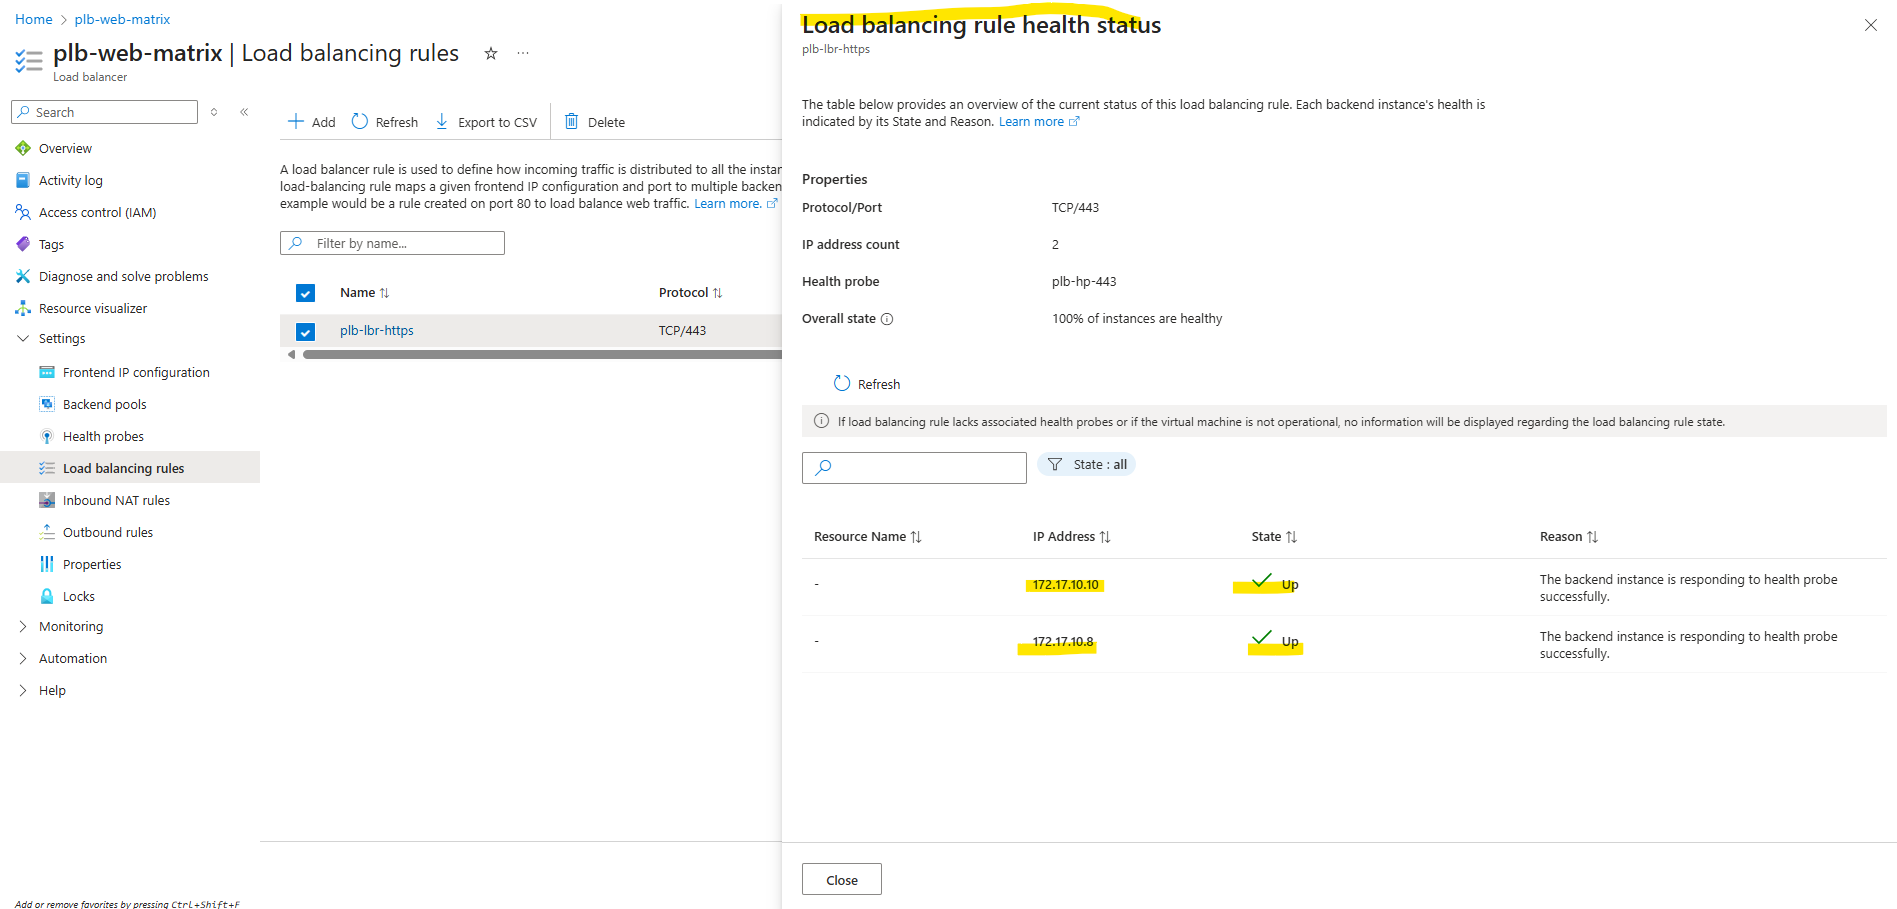Click the plb-web-matrix breadcrumb link
The height and width of the screenshot is (909, 1897).
click(x=123, y=19)
